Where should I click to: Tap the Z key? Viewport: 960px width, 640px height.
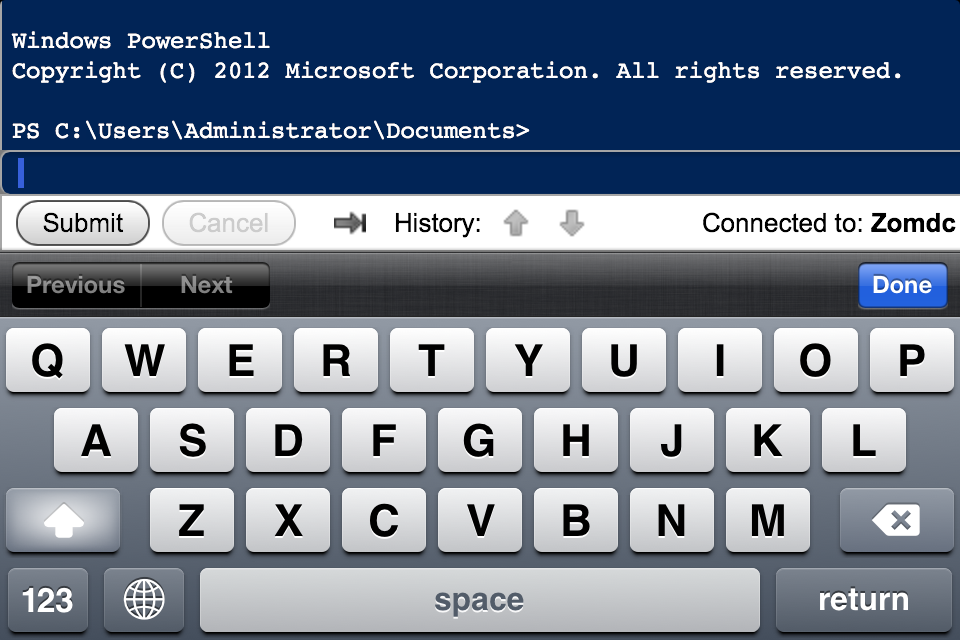tap(192, 521)
